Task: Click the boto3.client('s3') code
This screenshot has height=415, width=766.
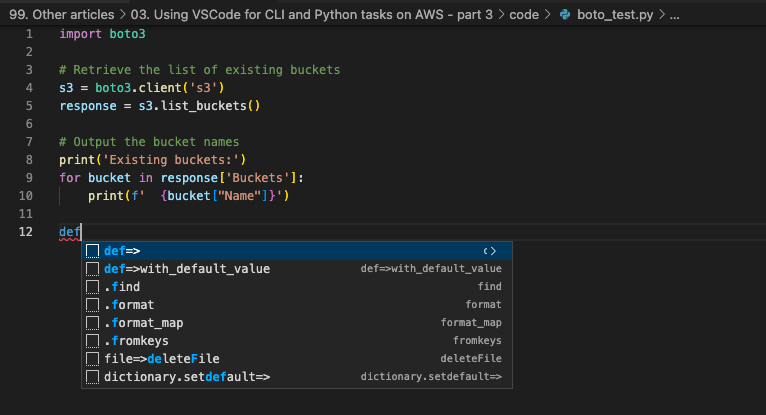Action: (160, 88)
